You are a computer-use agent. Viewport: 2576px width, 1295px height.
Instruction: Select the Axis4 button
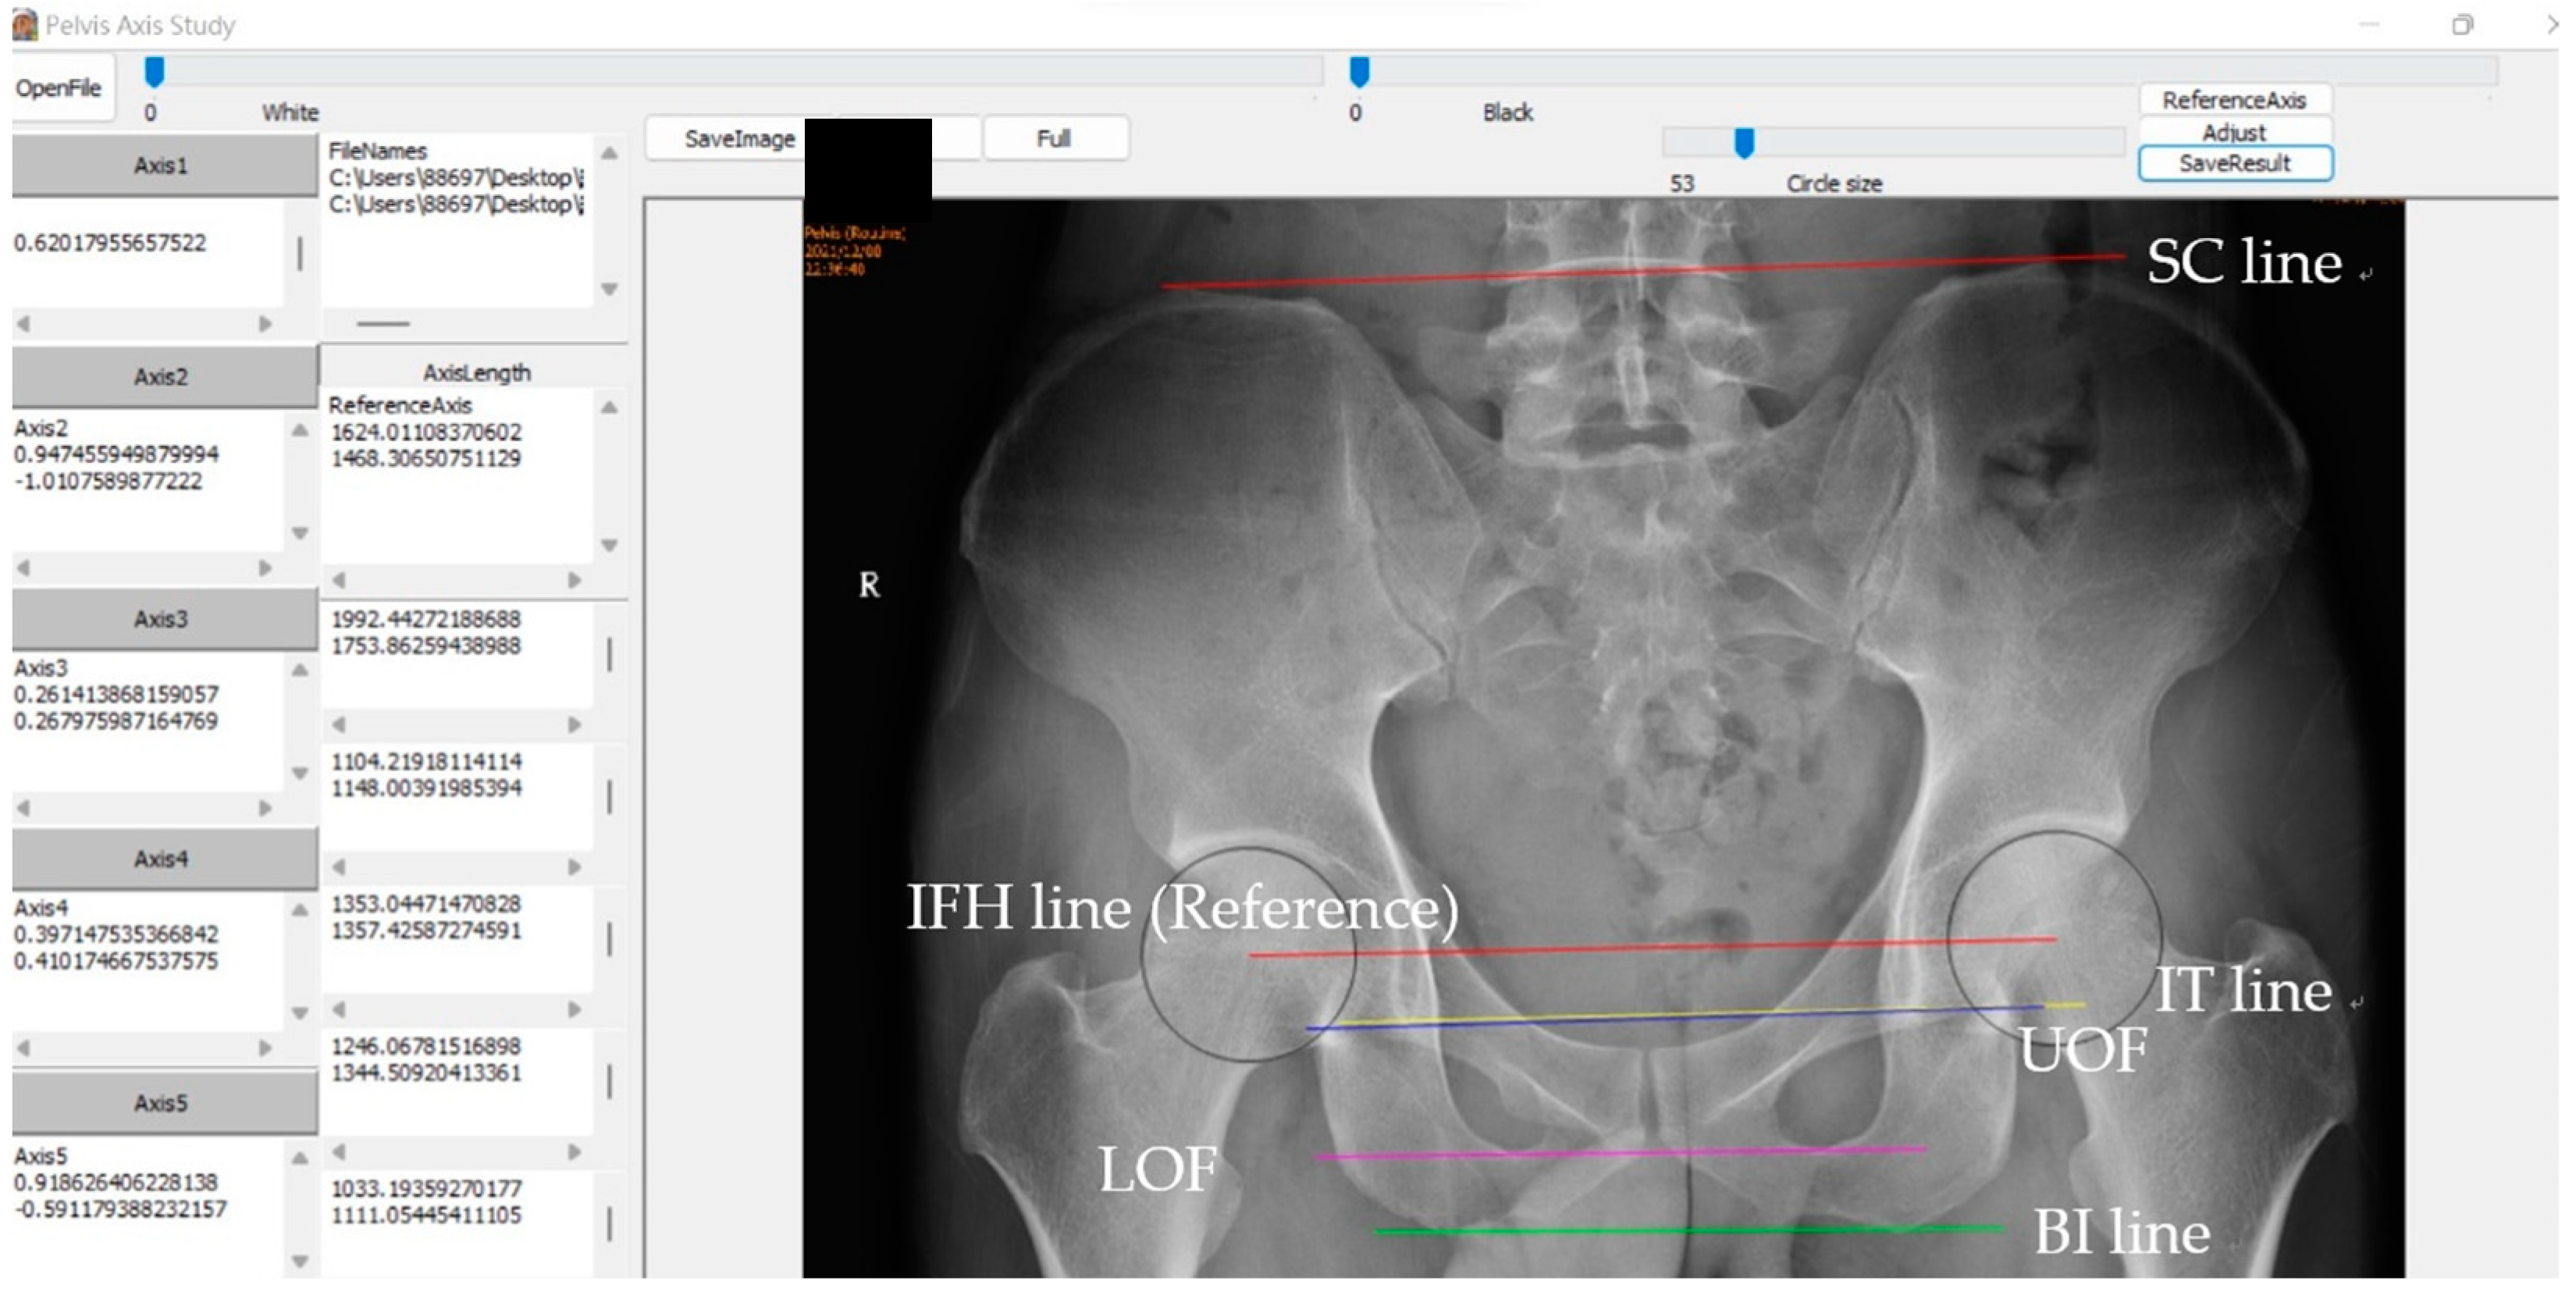[x=162, y=859]
